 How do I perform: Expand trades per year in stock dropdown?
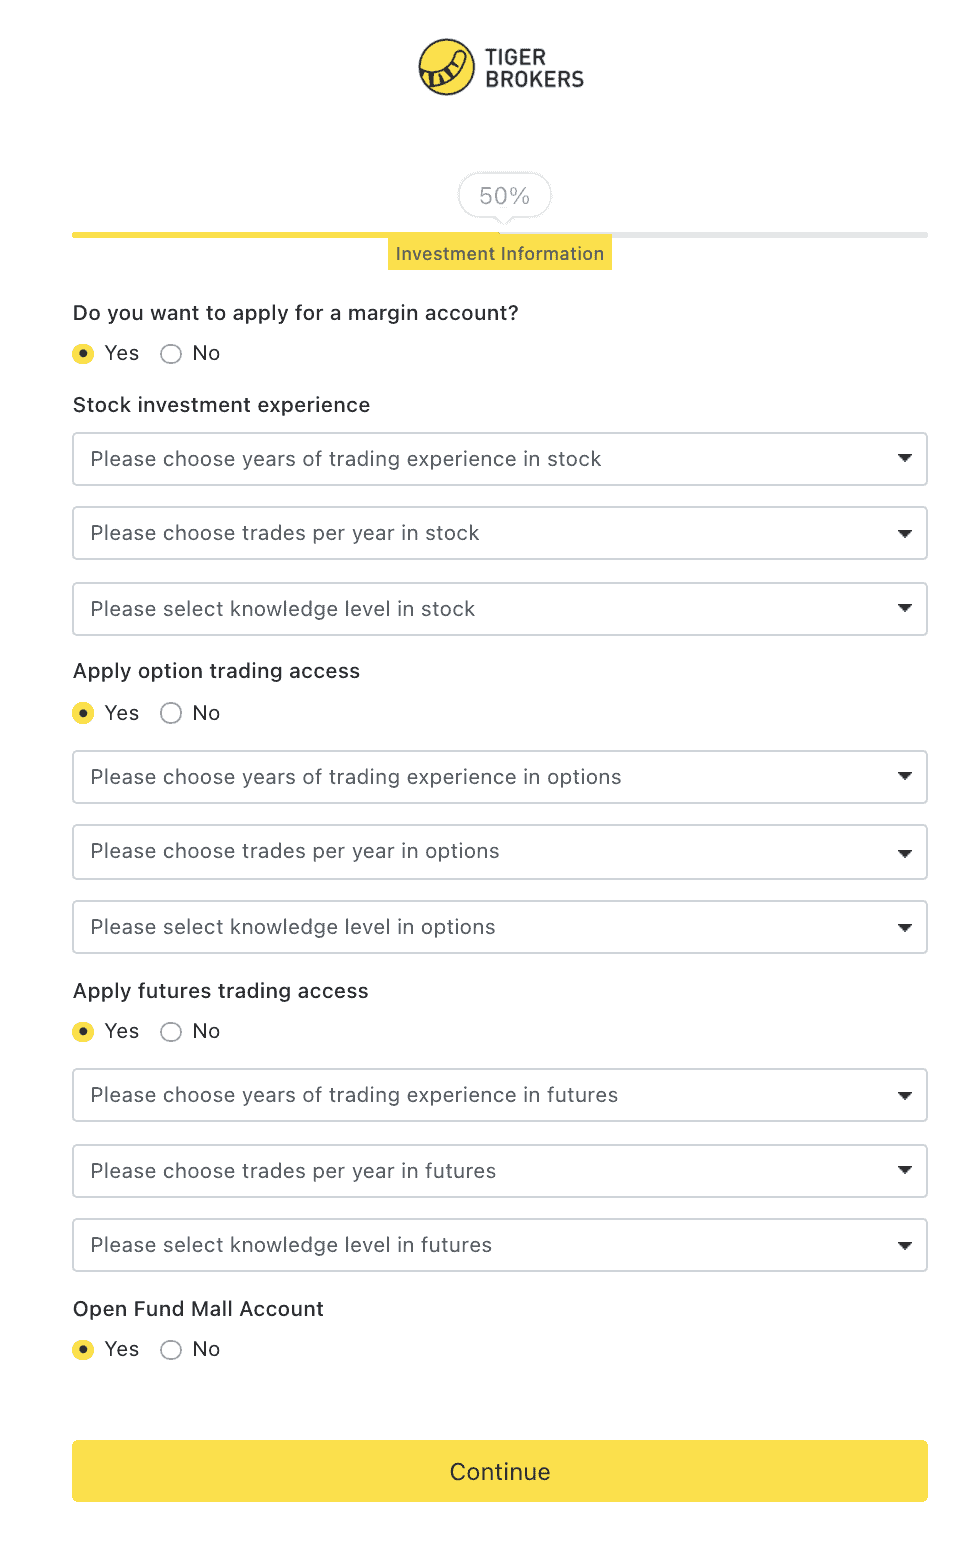499,533
